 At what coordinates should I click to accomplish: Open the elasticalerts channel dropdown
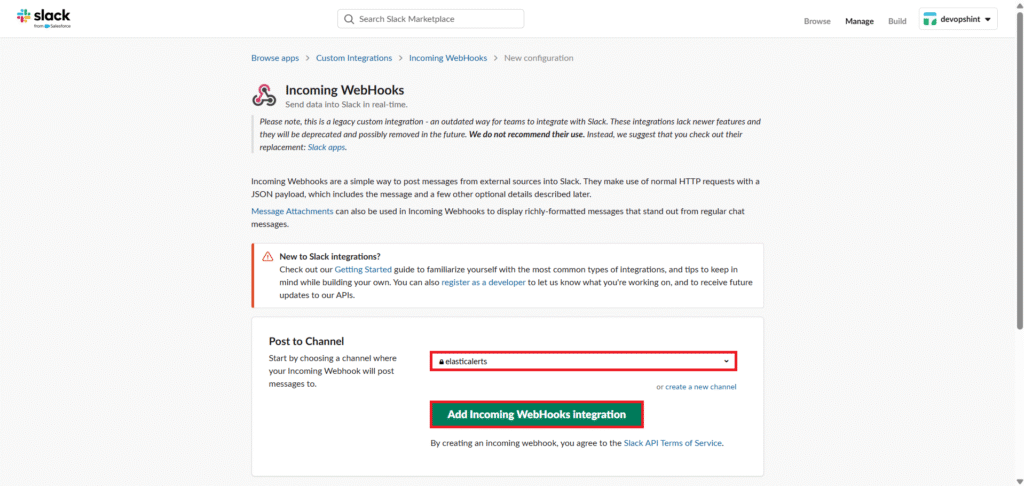pyautogui.click(x=583, y=361)
